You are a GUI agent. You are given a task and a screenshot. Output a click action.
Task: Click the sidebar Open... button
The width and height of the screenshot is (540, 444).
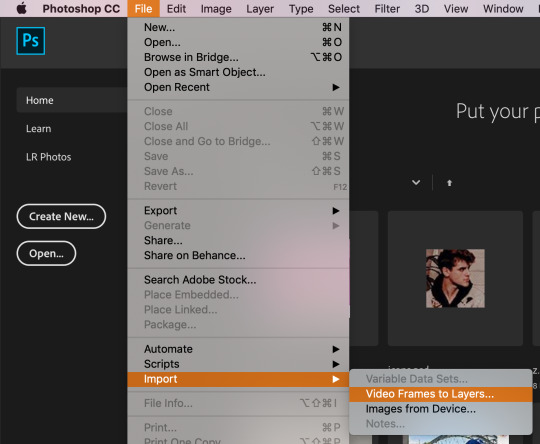46,254
